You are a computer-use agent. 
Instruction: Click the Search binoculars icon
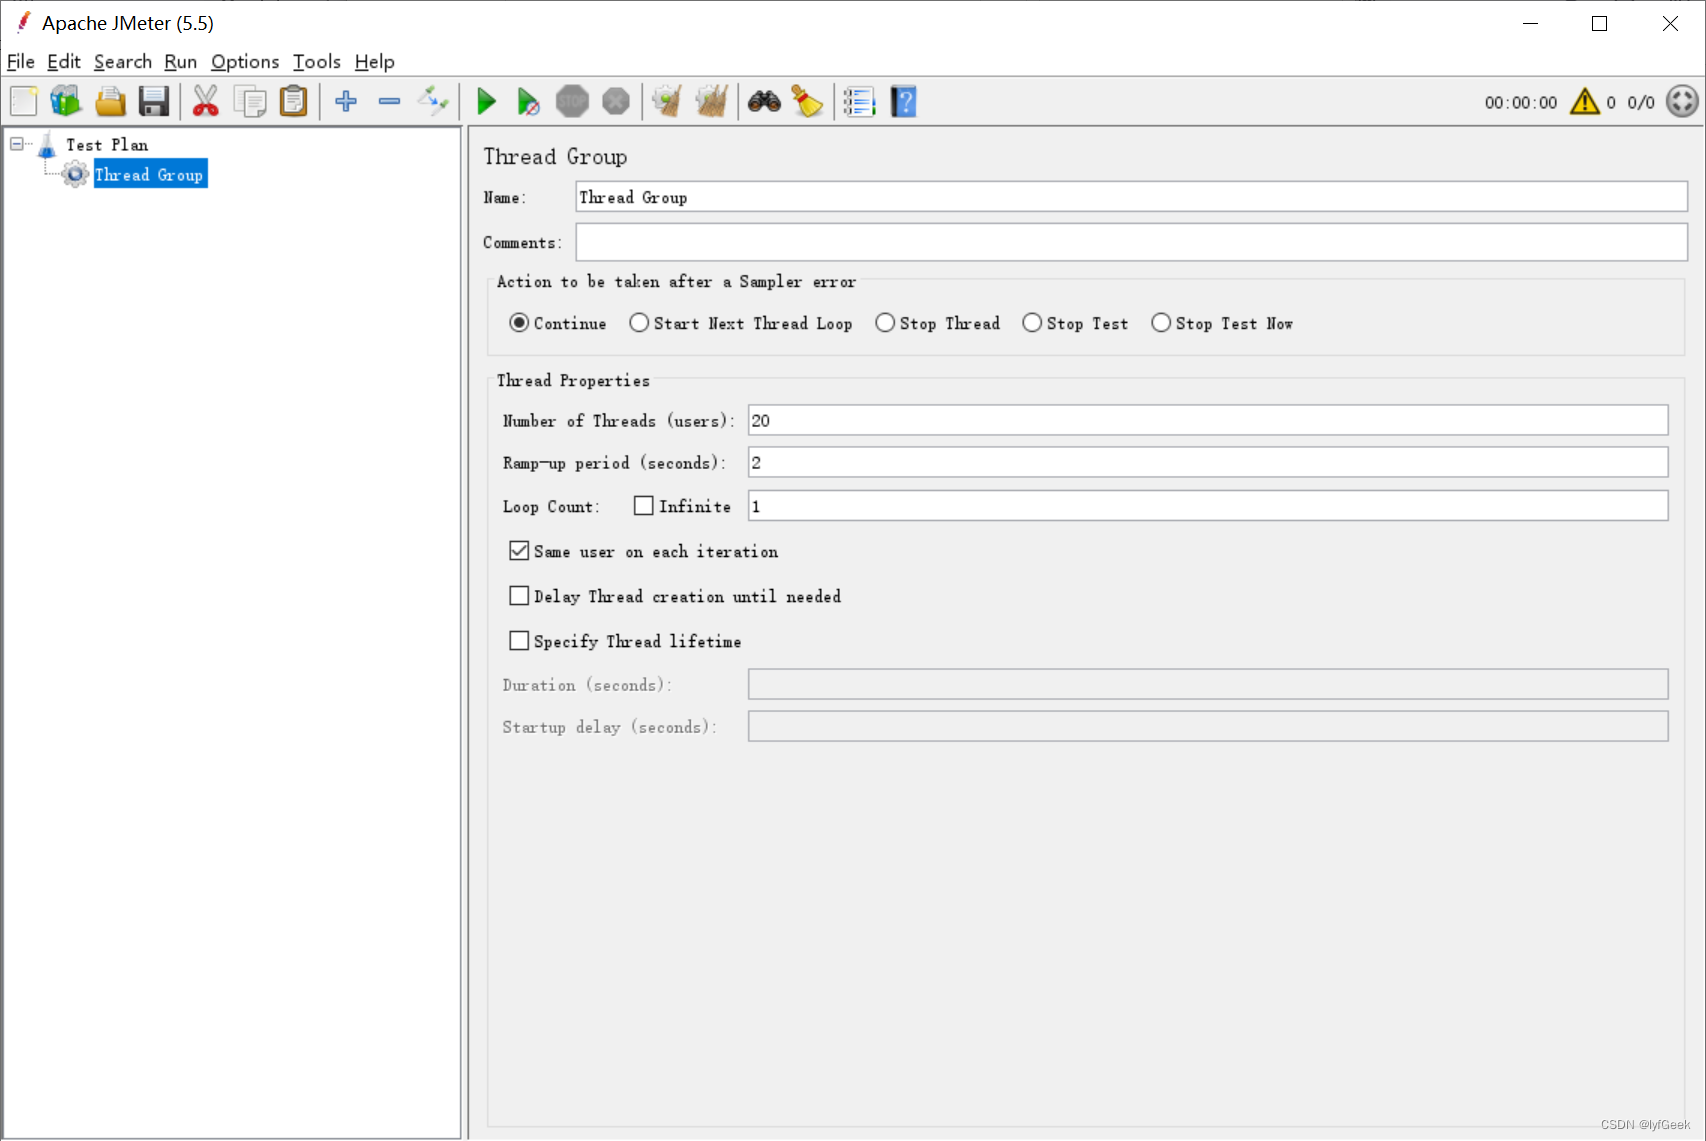tap(764, 102)
